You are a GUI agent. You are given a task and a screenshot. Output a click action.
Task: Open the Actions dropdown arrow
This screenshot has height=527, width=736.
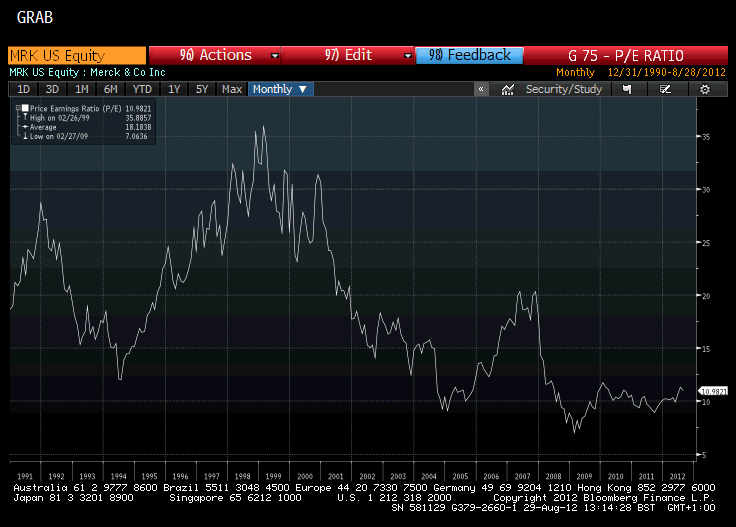click(275, 56)
